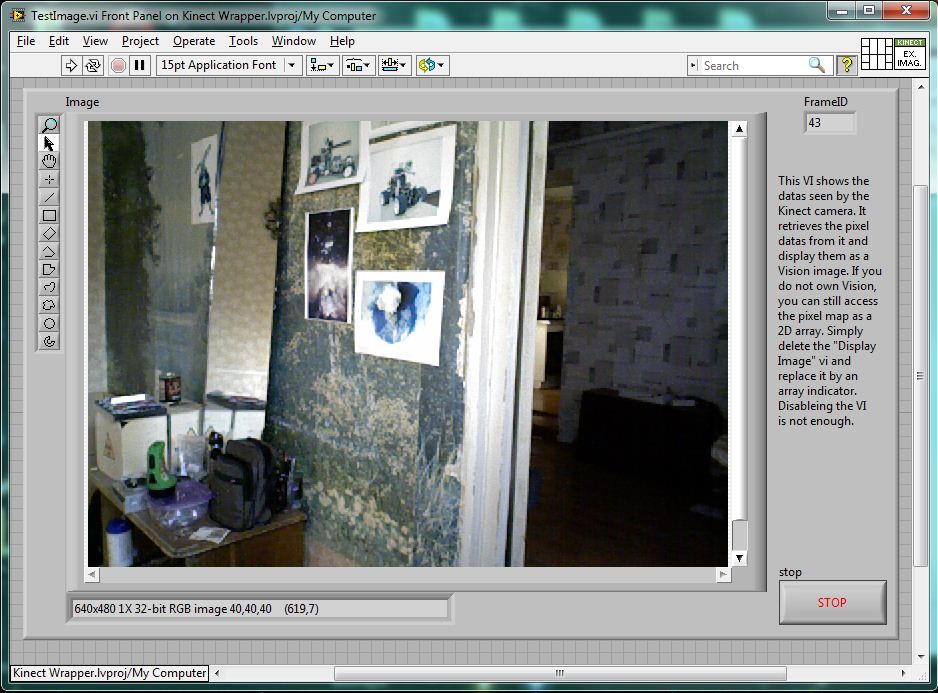Image resolution: width=938 pixels, height=693 pixels.
Task: Open the Tools menu
Action: click(x=243, y=41)
